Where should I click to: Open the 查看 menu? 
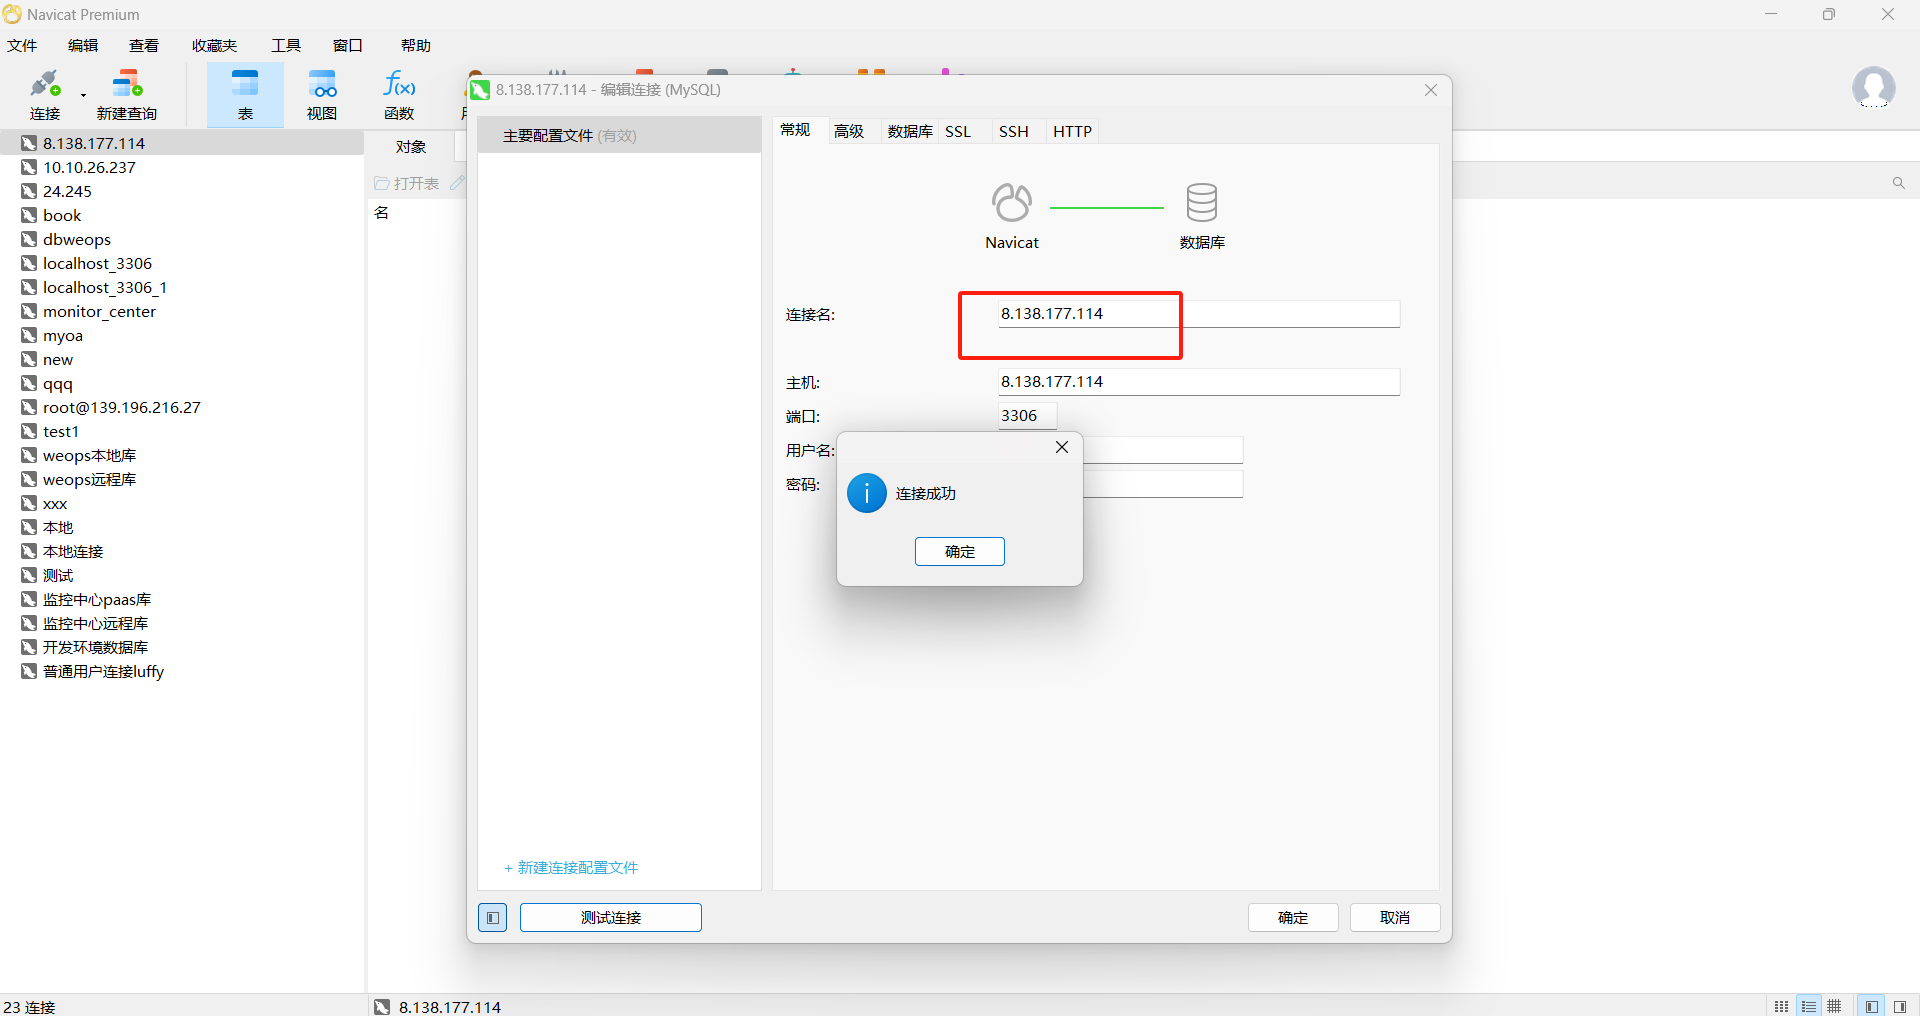(144, 45)
